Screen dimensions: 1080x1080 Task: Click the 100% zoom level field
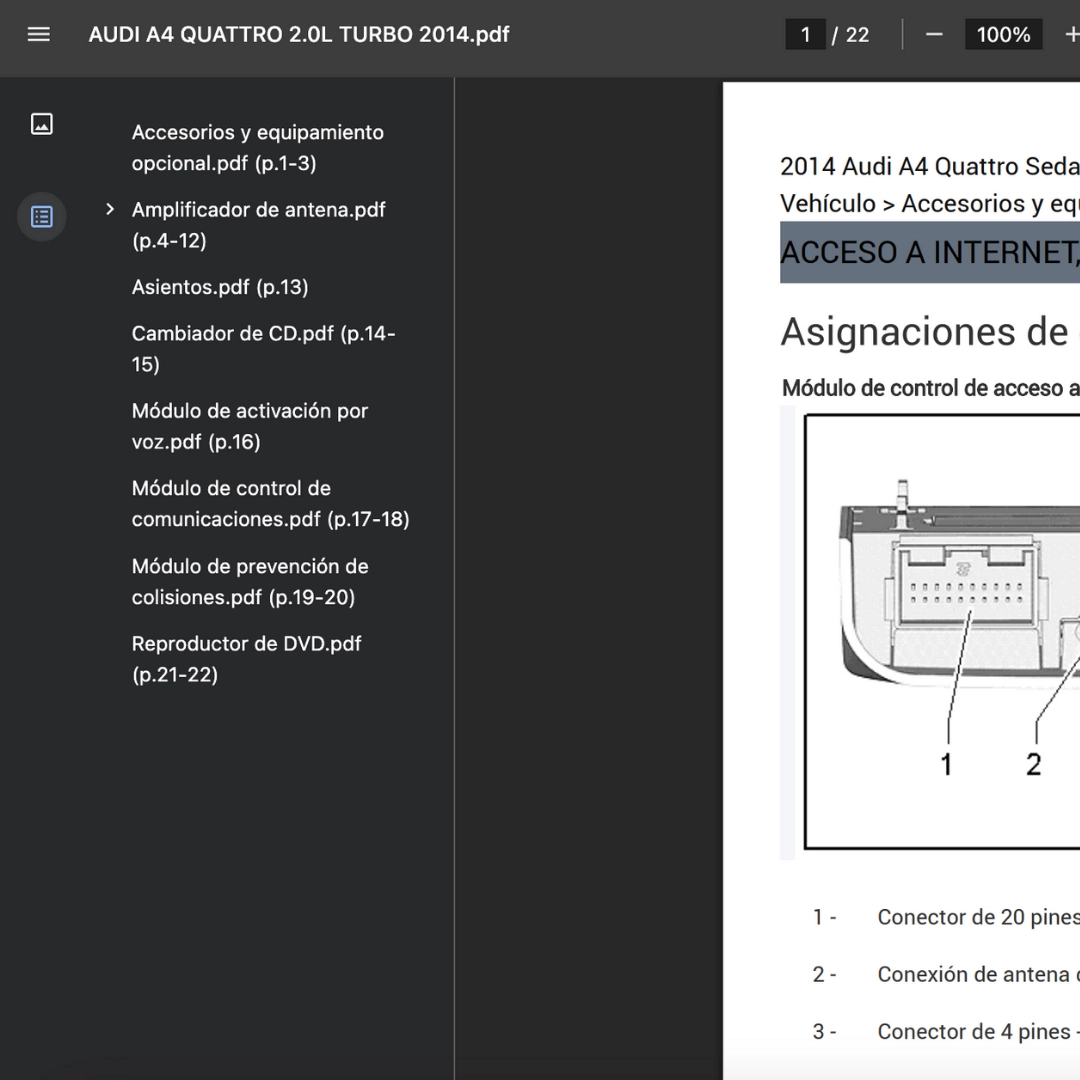[1002, 35]
